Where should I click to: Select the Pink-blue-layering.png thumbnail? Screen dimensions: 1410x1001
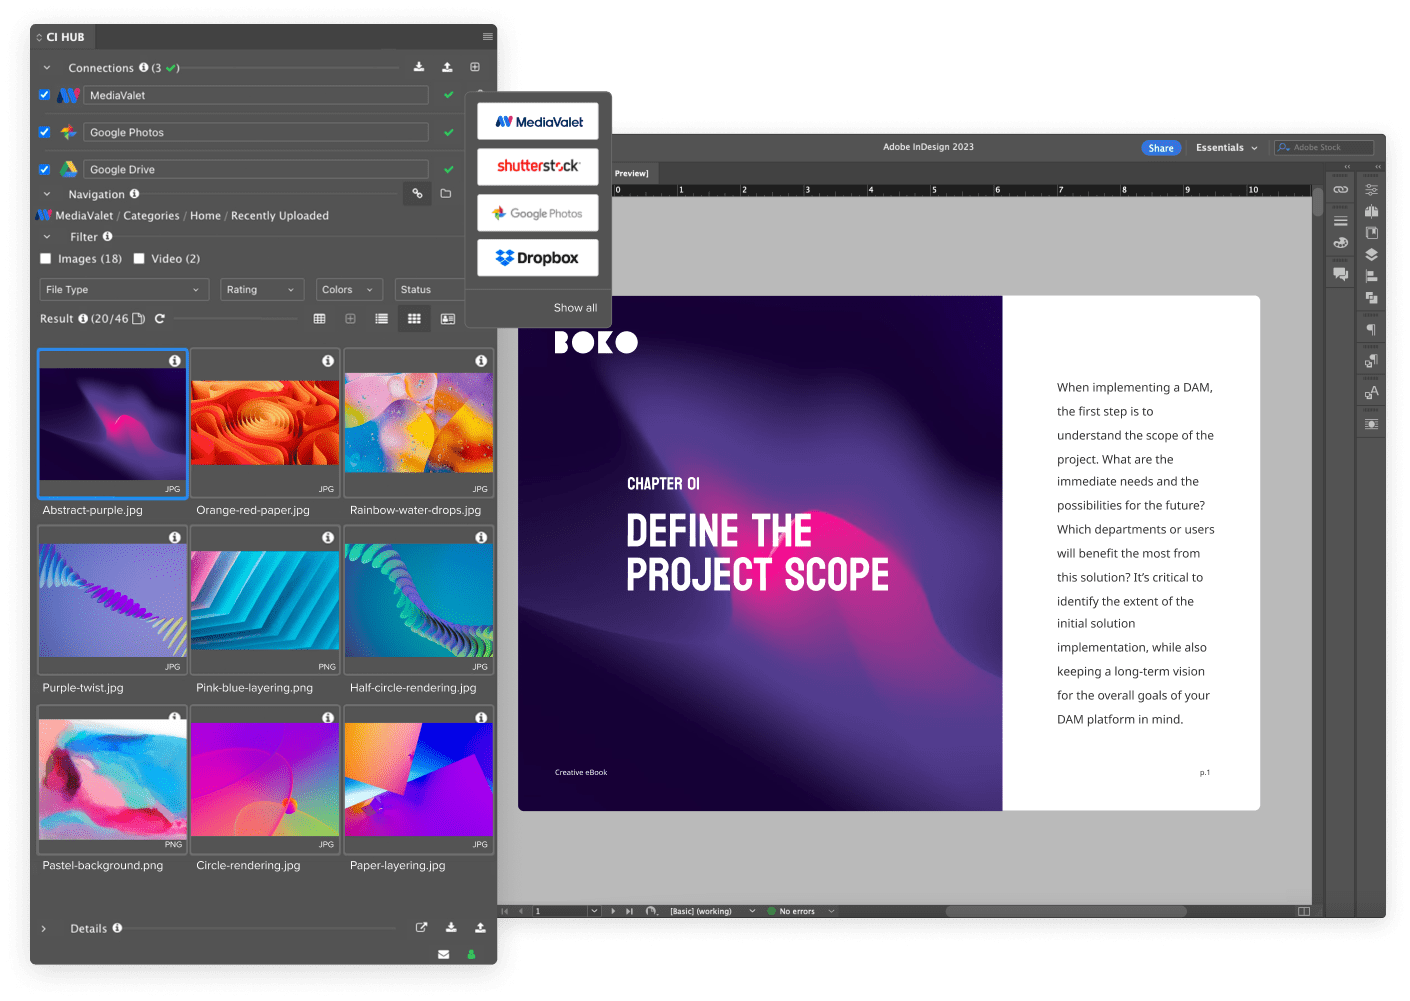(265, 600)
